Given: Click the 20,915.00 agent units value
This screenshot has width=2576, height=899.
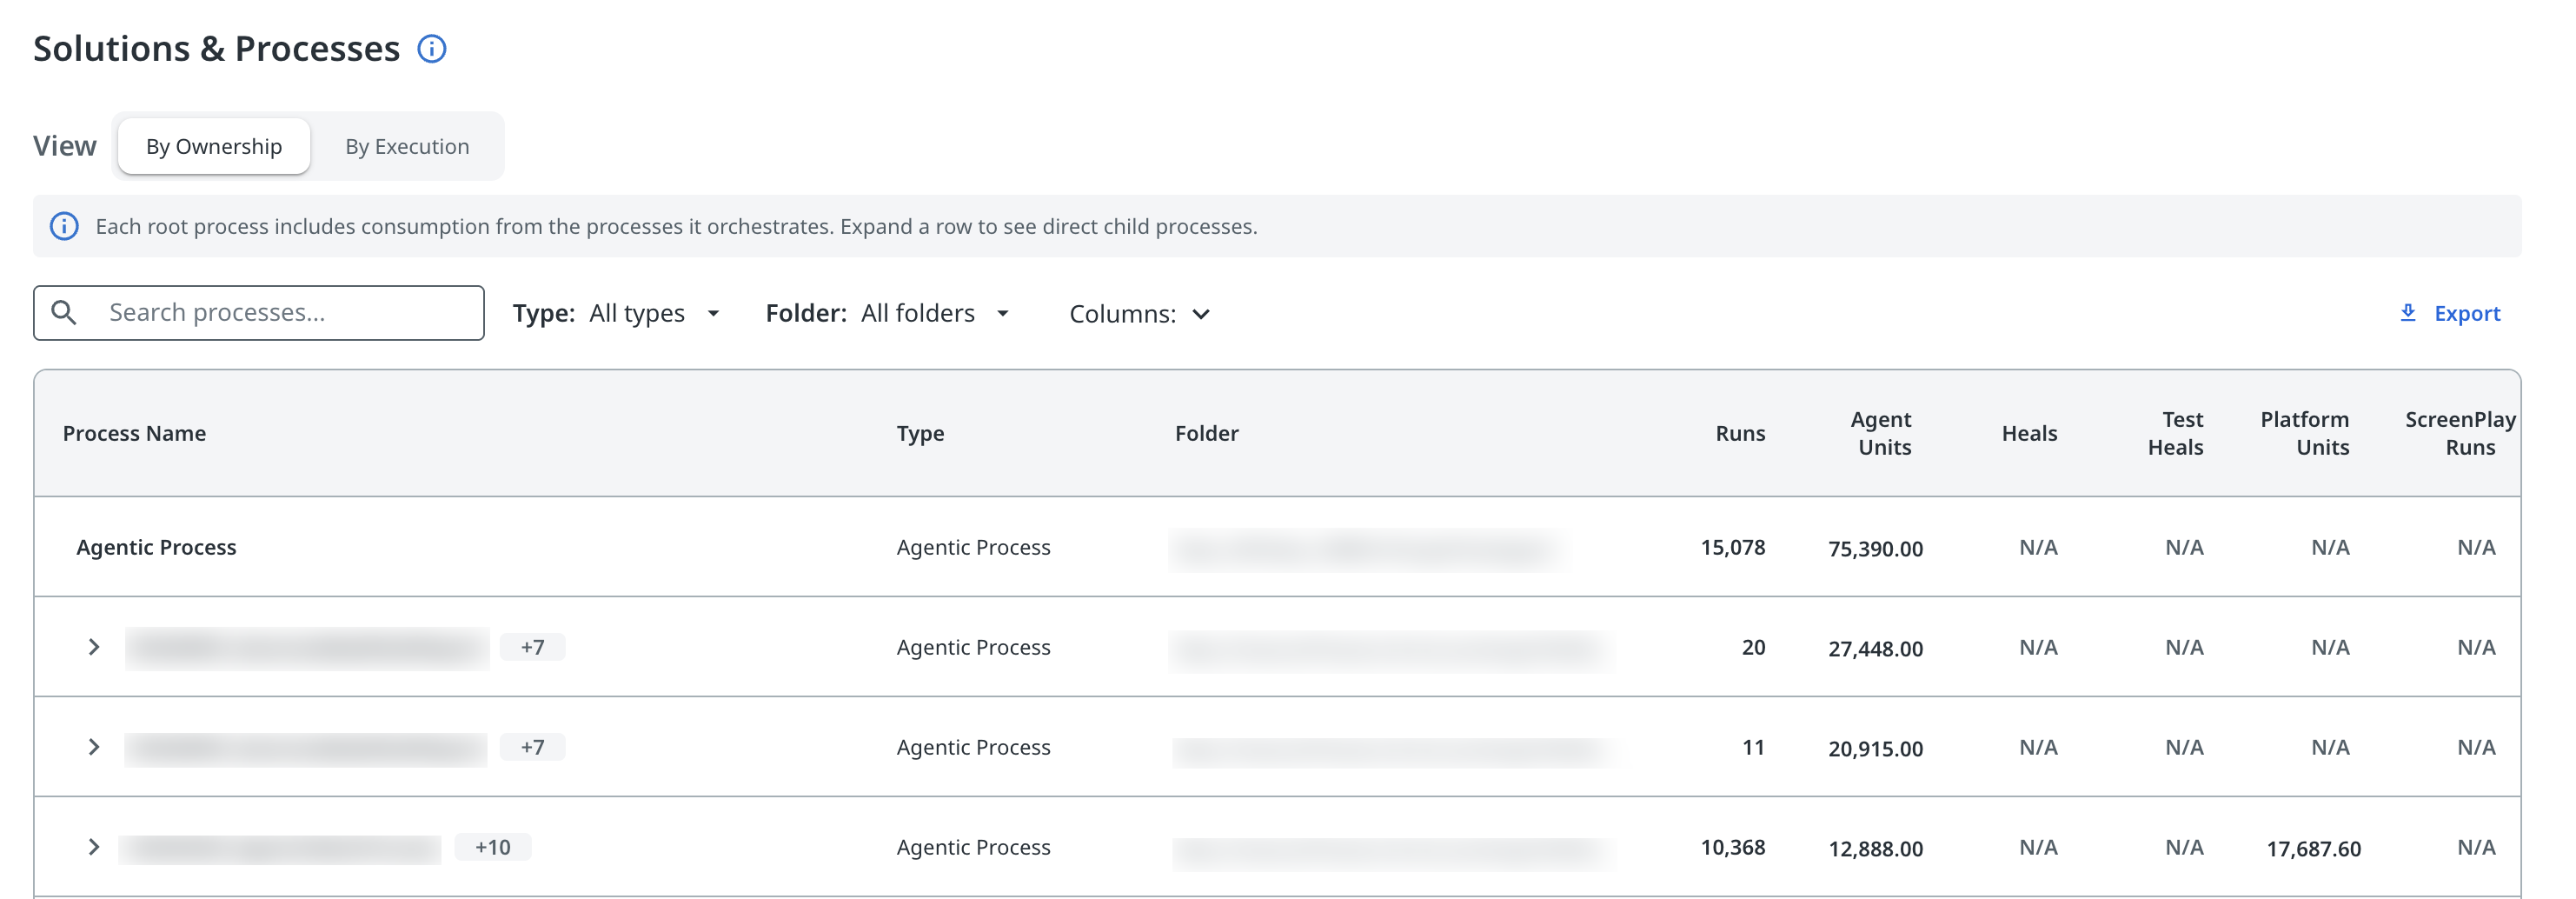Looking at the screenshot, I should click(1876, 749).
